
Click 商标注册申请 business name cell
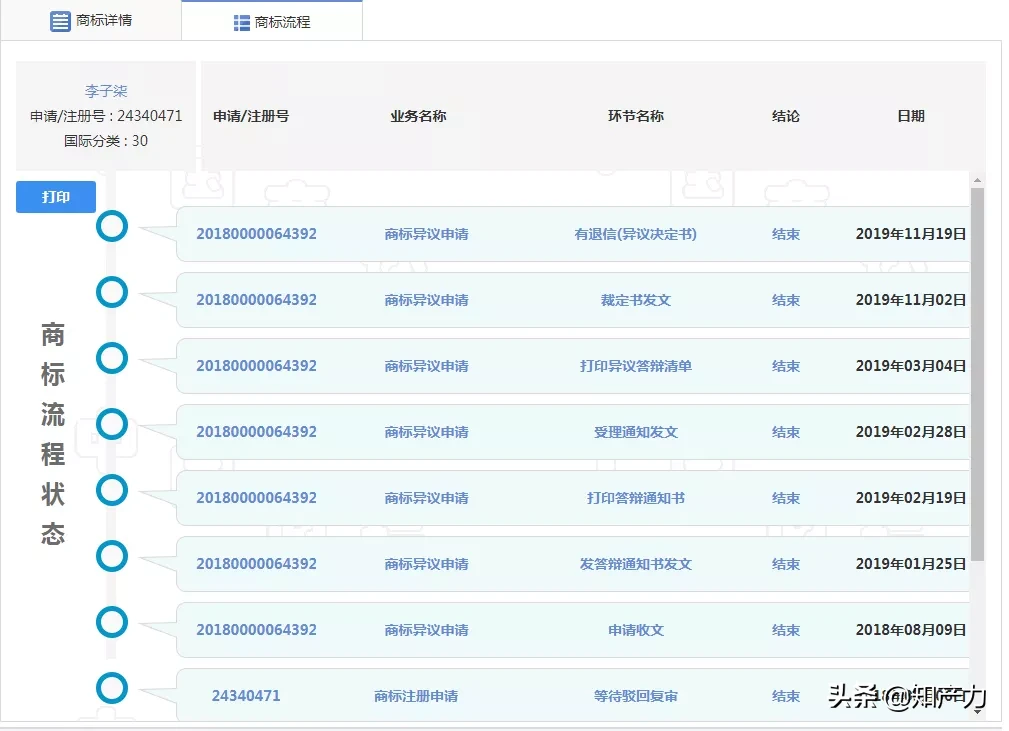[416, 696]
